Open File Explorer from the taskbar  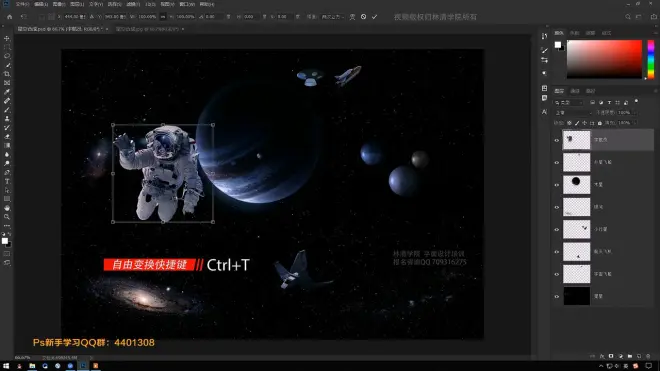click(32, 366)
